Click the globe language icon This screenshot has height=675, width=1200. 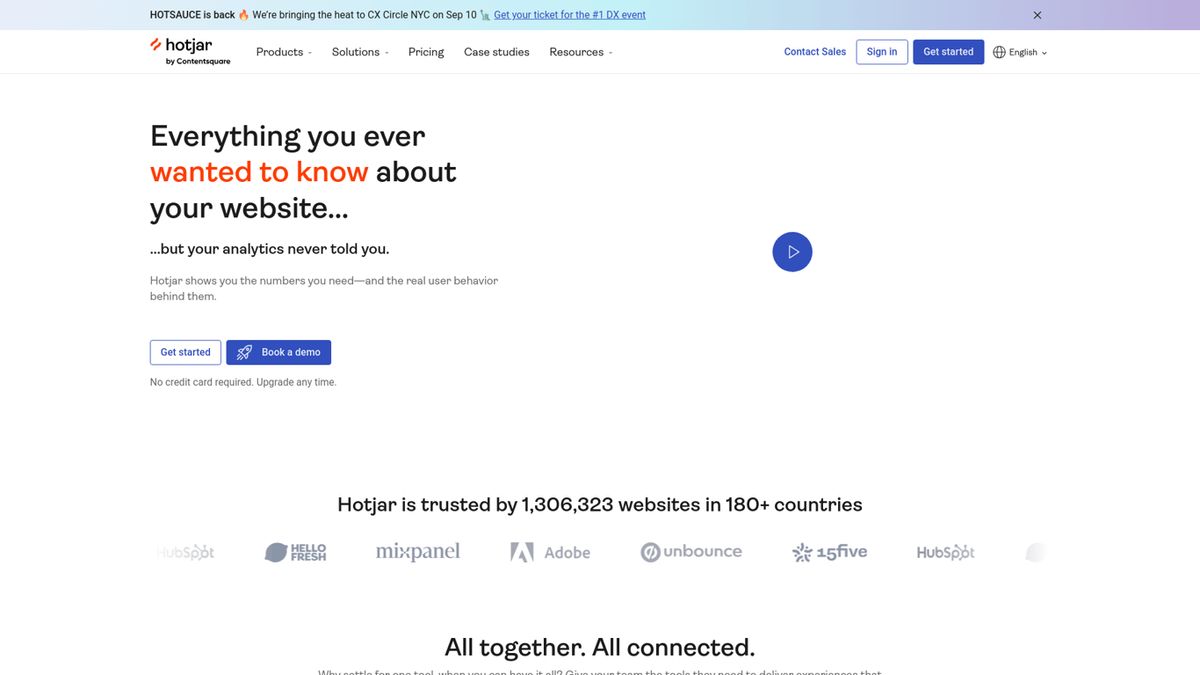point(998,51)
